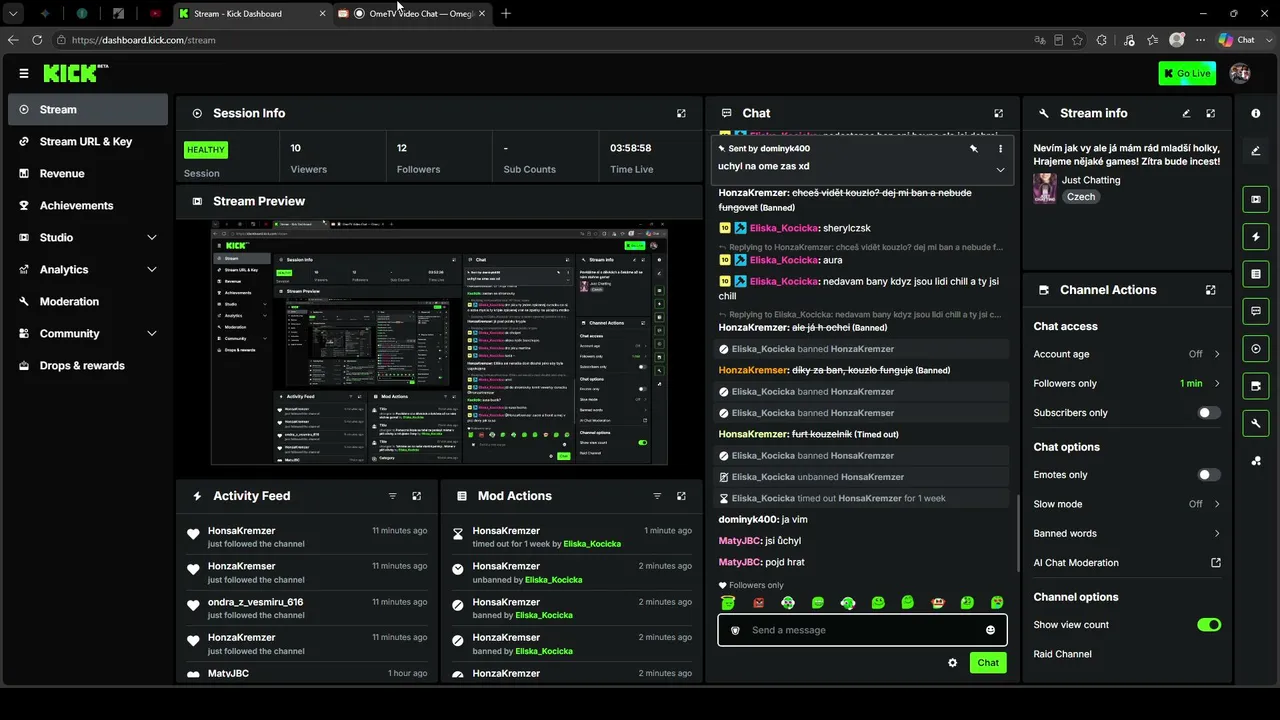This screenshot has height=720, width=1280.
Task: Expand the Activity Feed panel
Action: tap(417, 496)
